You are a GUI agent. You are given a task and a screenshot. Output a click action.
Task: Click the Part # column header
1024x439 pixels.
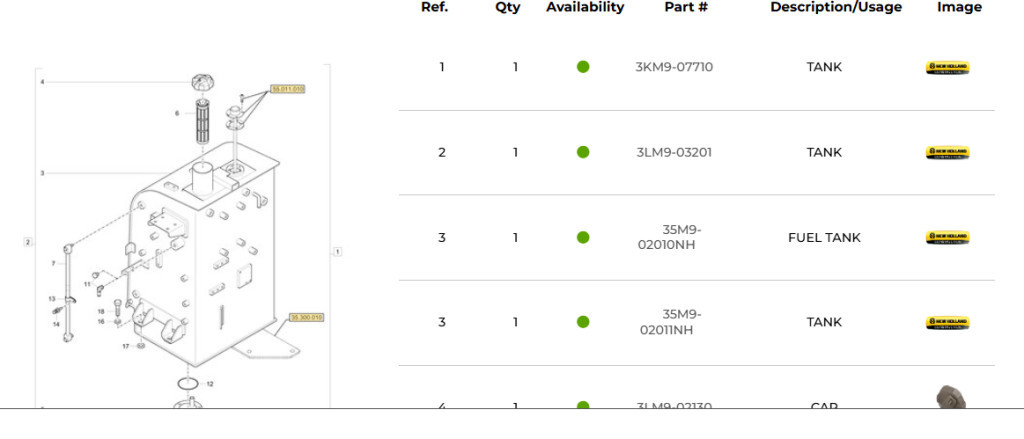pos(686,7)
